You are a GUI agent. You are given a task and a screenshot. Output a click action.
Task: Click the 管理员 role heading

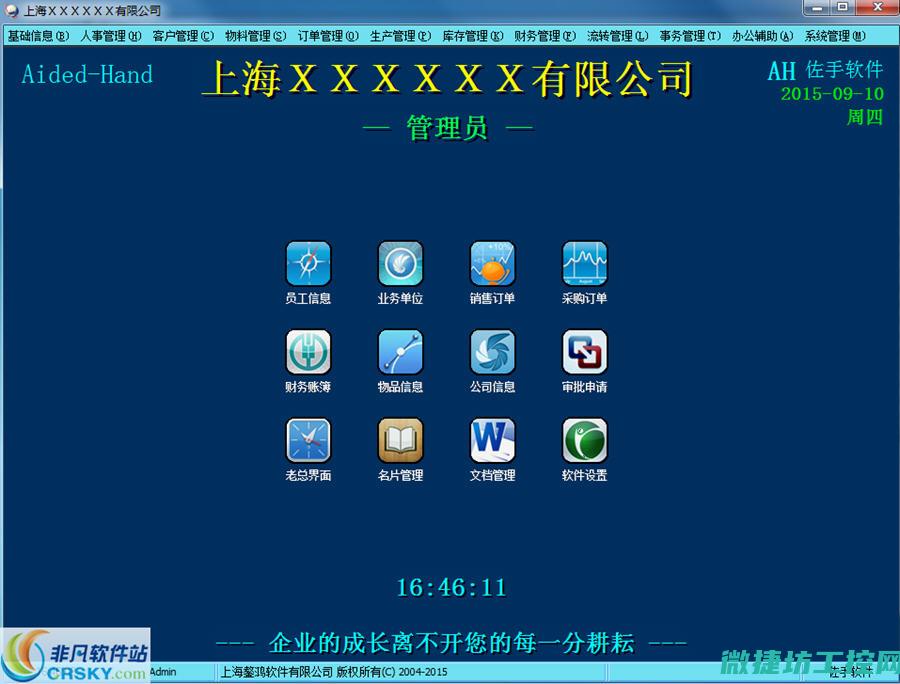pos(447,127)
